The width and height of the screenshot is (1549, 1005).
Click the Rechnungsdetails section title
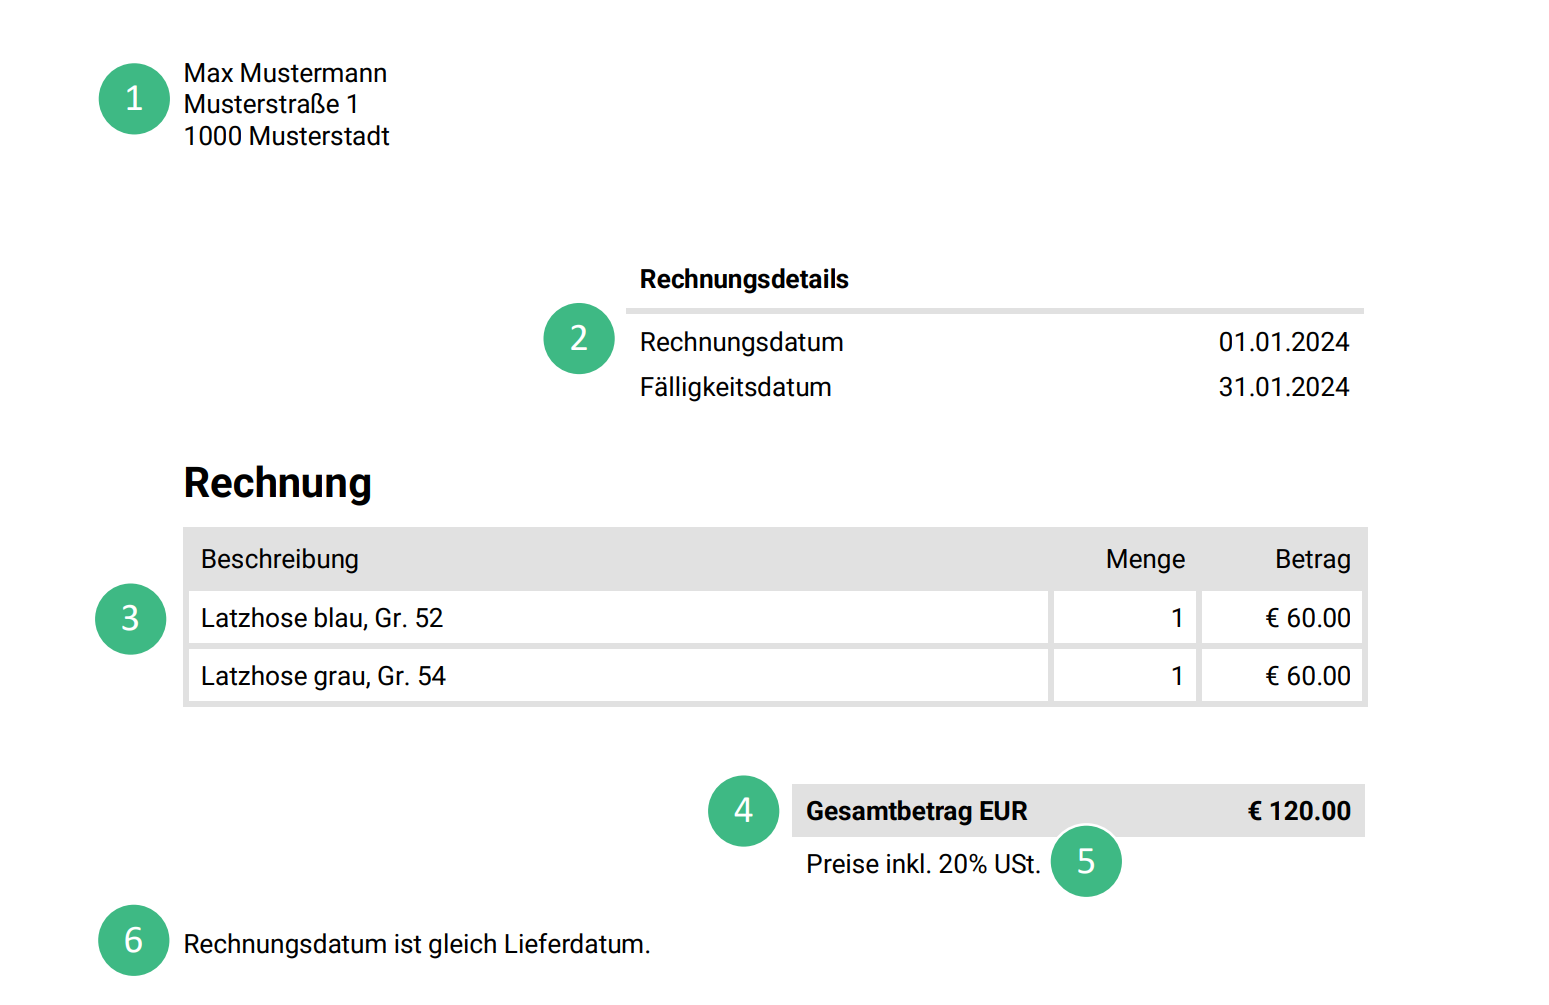point(744,279)
